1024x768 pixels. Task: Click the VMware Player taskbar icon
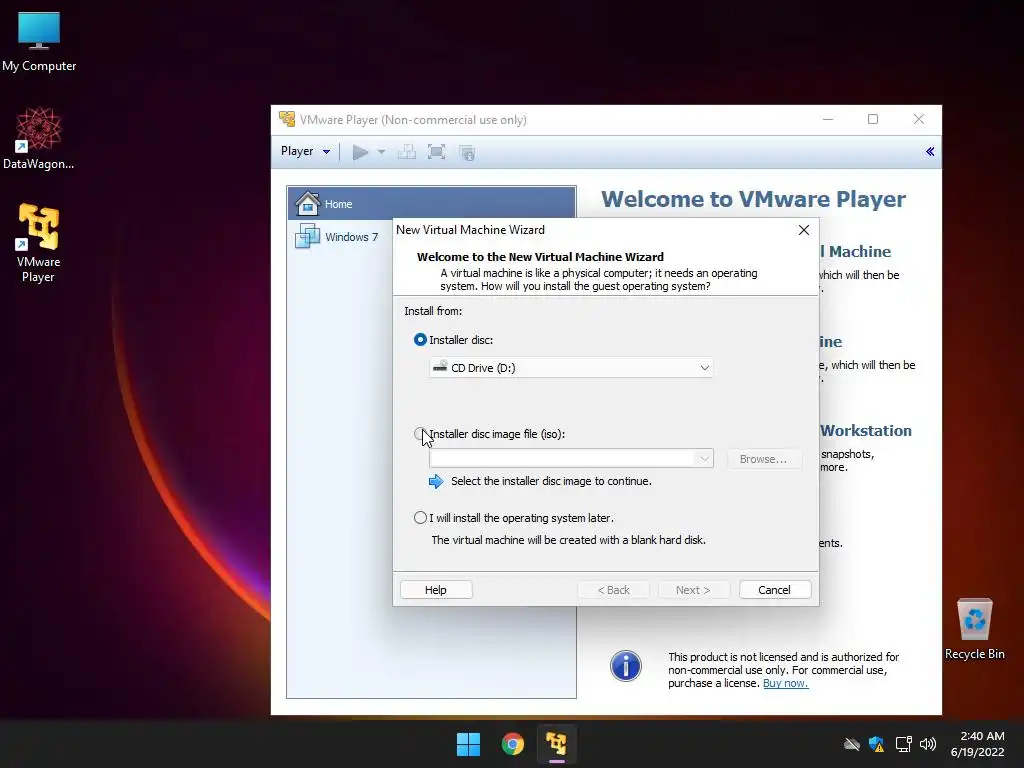coord(556,744)
